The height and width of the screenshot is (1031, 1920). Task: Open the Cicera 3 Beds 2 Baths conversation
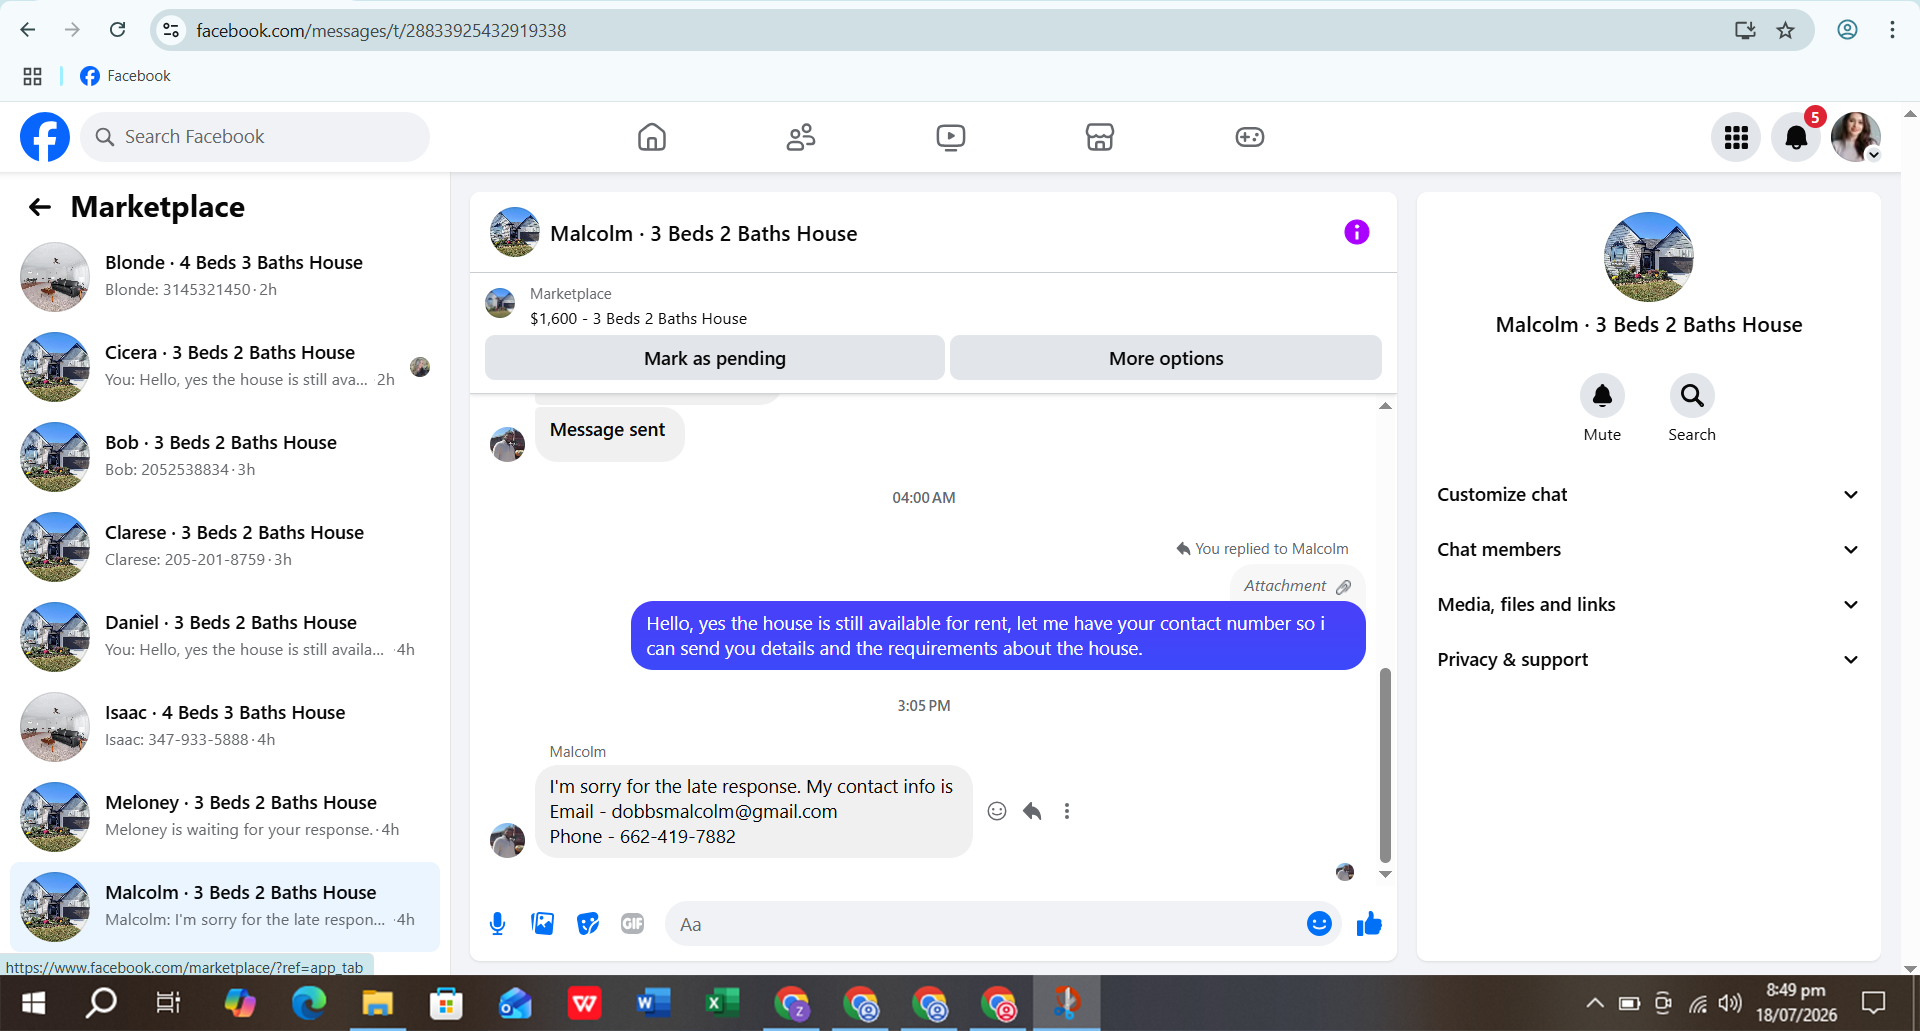point(225,367)
